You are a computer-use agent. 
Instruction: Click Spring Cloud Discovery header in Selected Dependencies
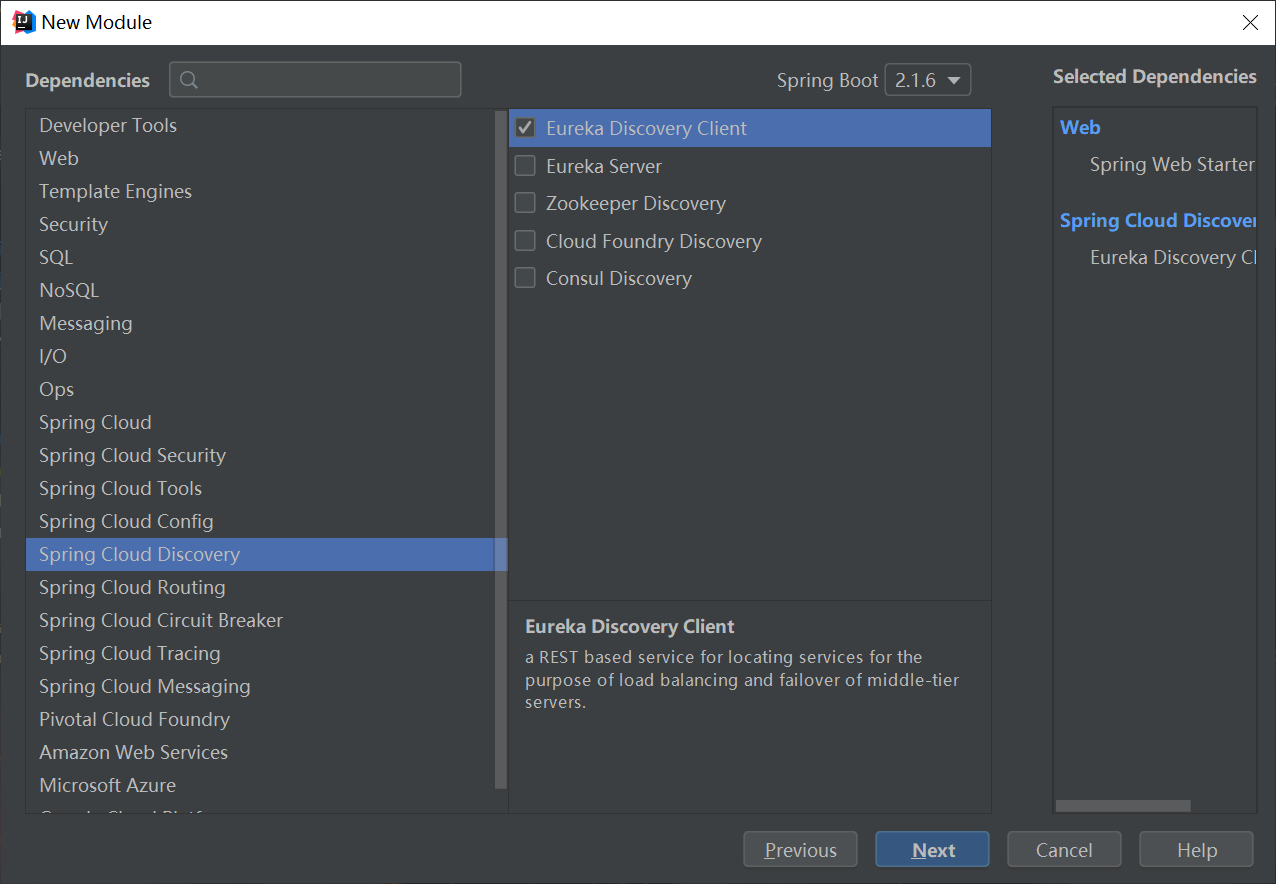[1157, 220]
